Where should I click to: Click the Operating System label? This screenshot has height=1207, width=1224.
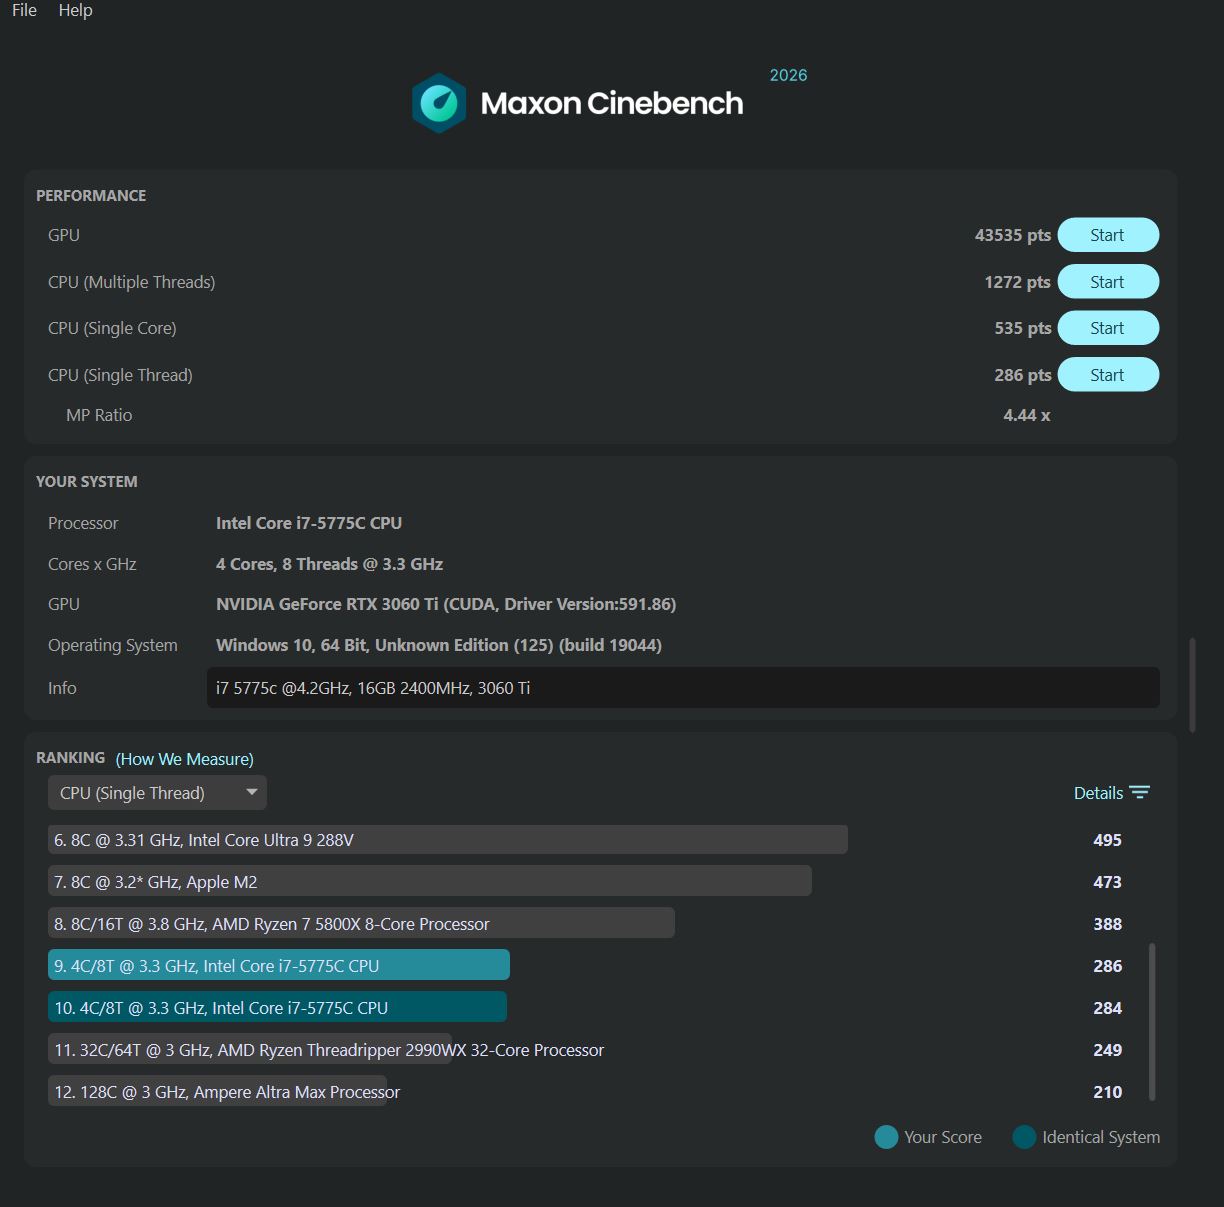pos(113,645)
